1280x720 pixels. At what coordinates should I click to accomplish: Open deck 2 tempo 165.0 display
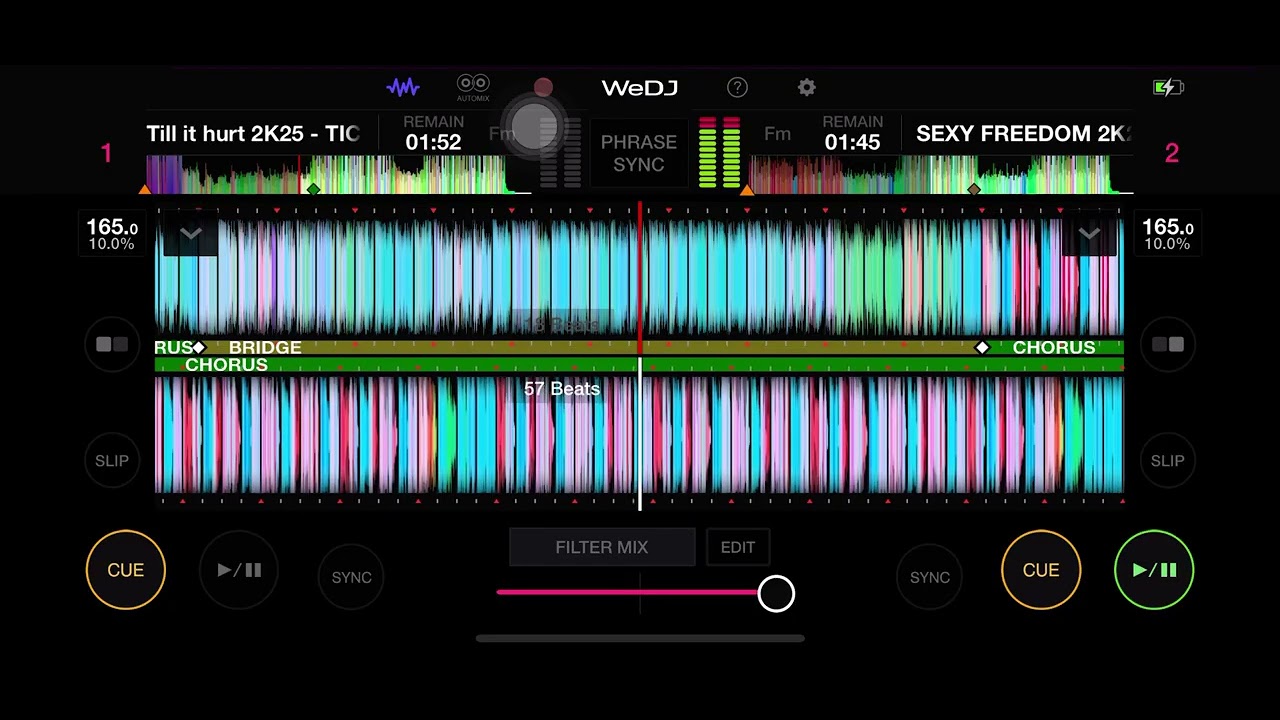pos(1168,235)
